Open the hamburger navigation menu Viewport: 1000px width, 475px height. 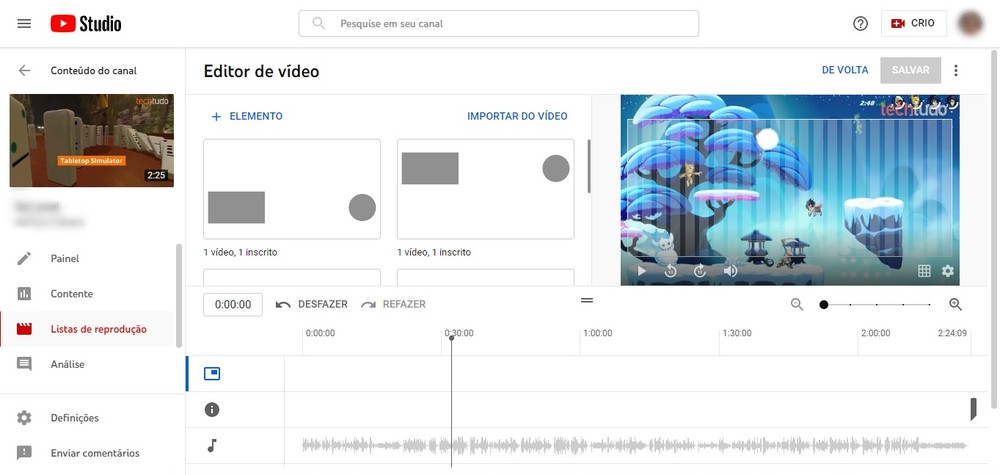pyautogui.click(x=24, y=24)
